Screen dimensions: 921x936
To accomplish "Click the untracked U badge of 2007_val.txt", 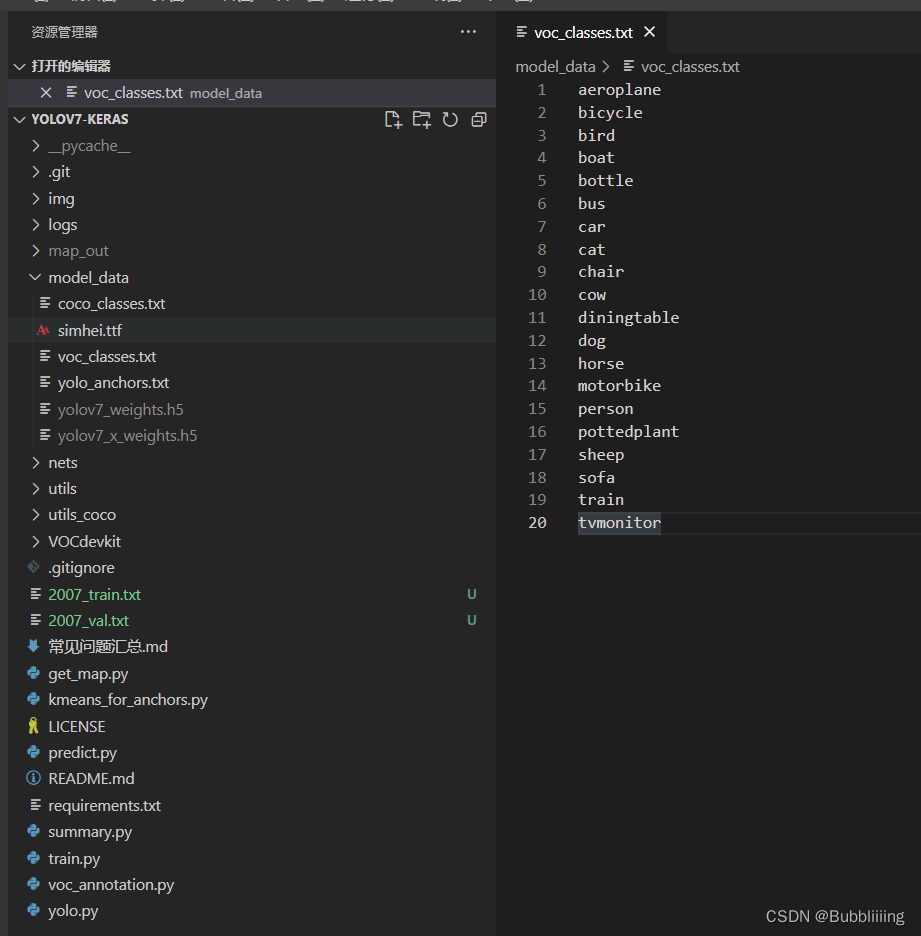I will pyautogui.click(x=472, y=620).
